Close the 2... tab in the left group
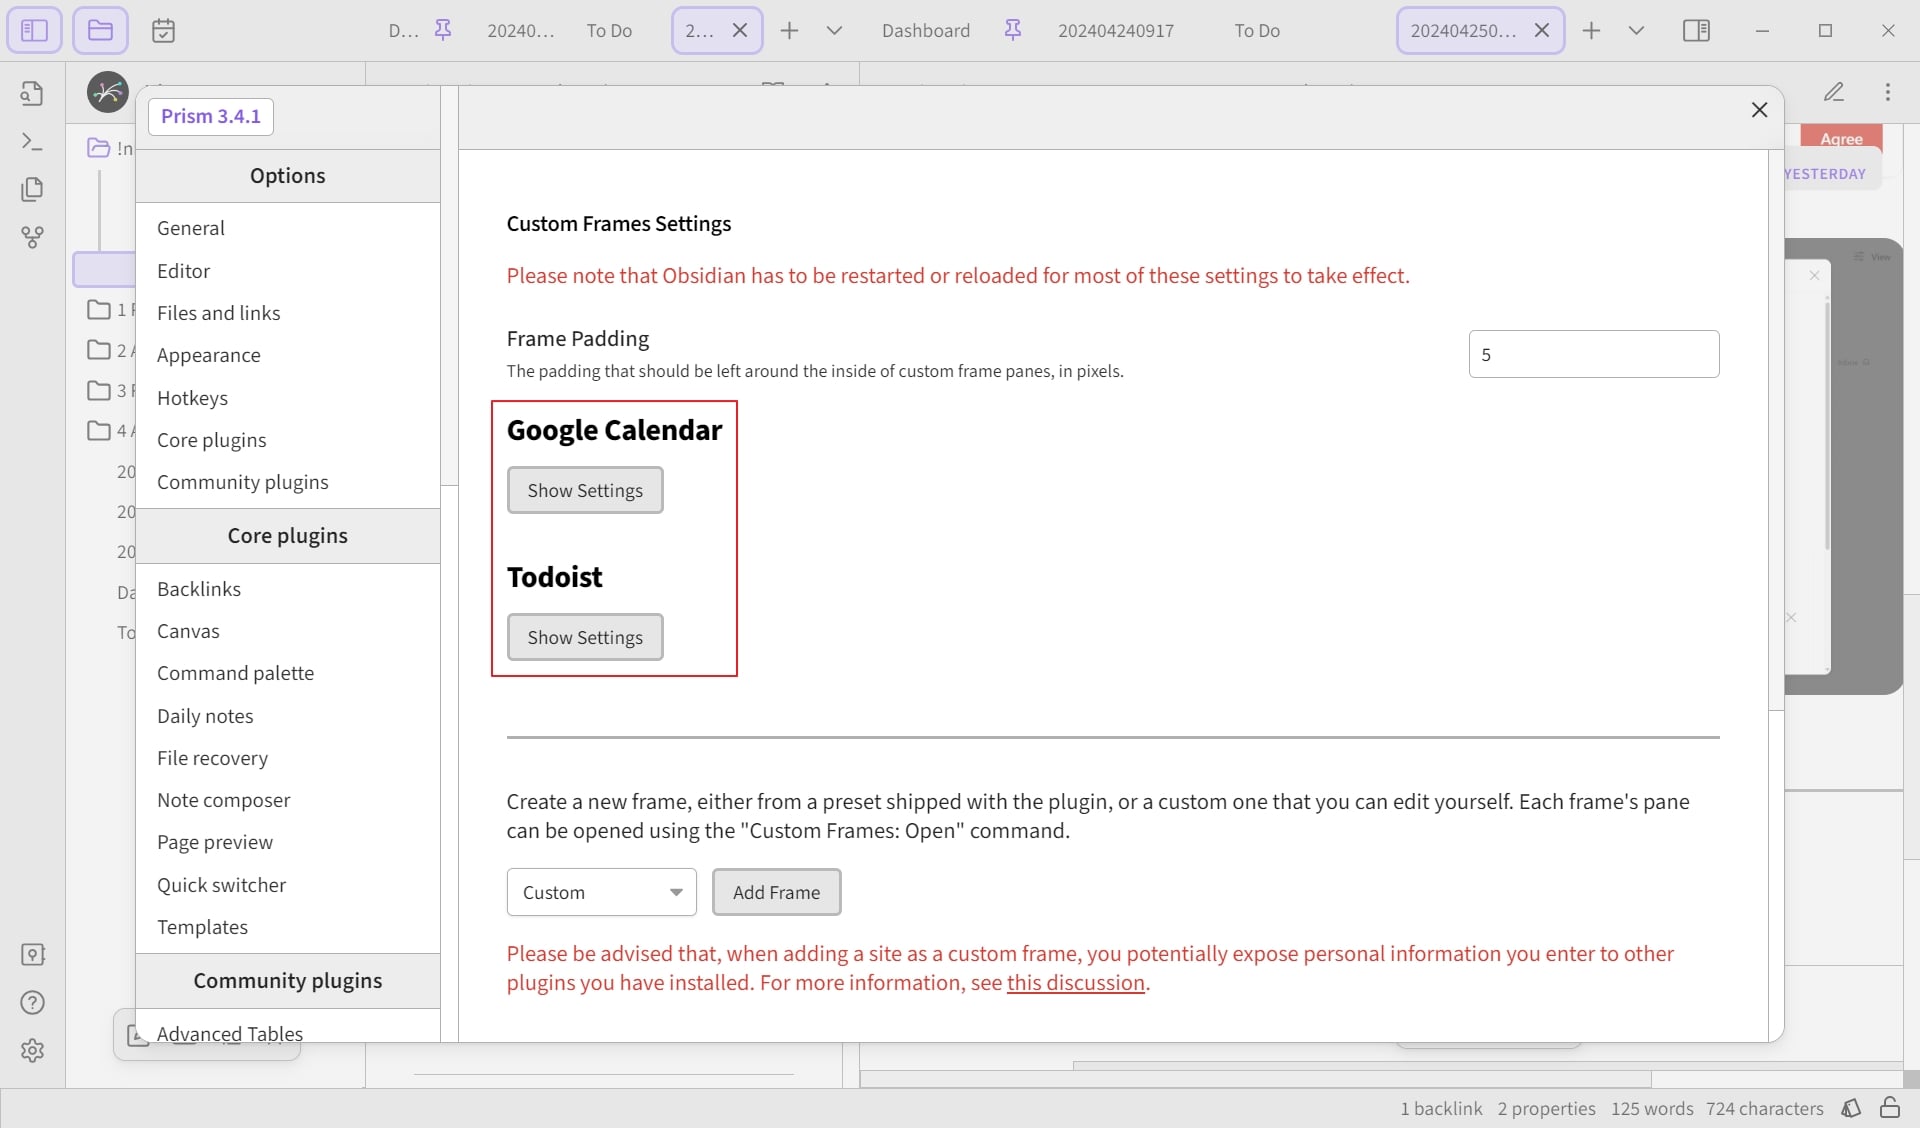 [x=740, y=30]
